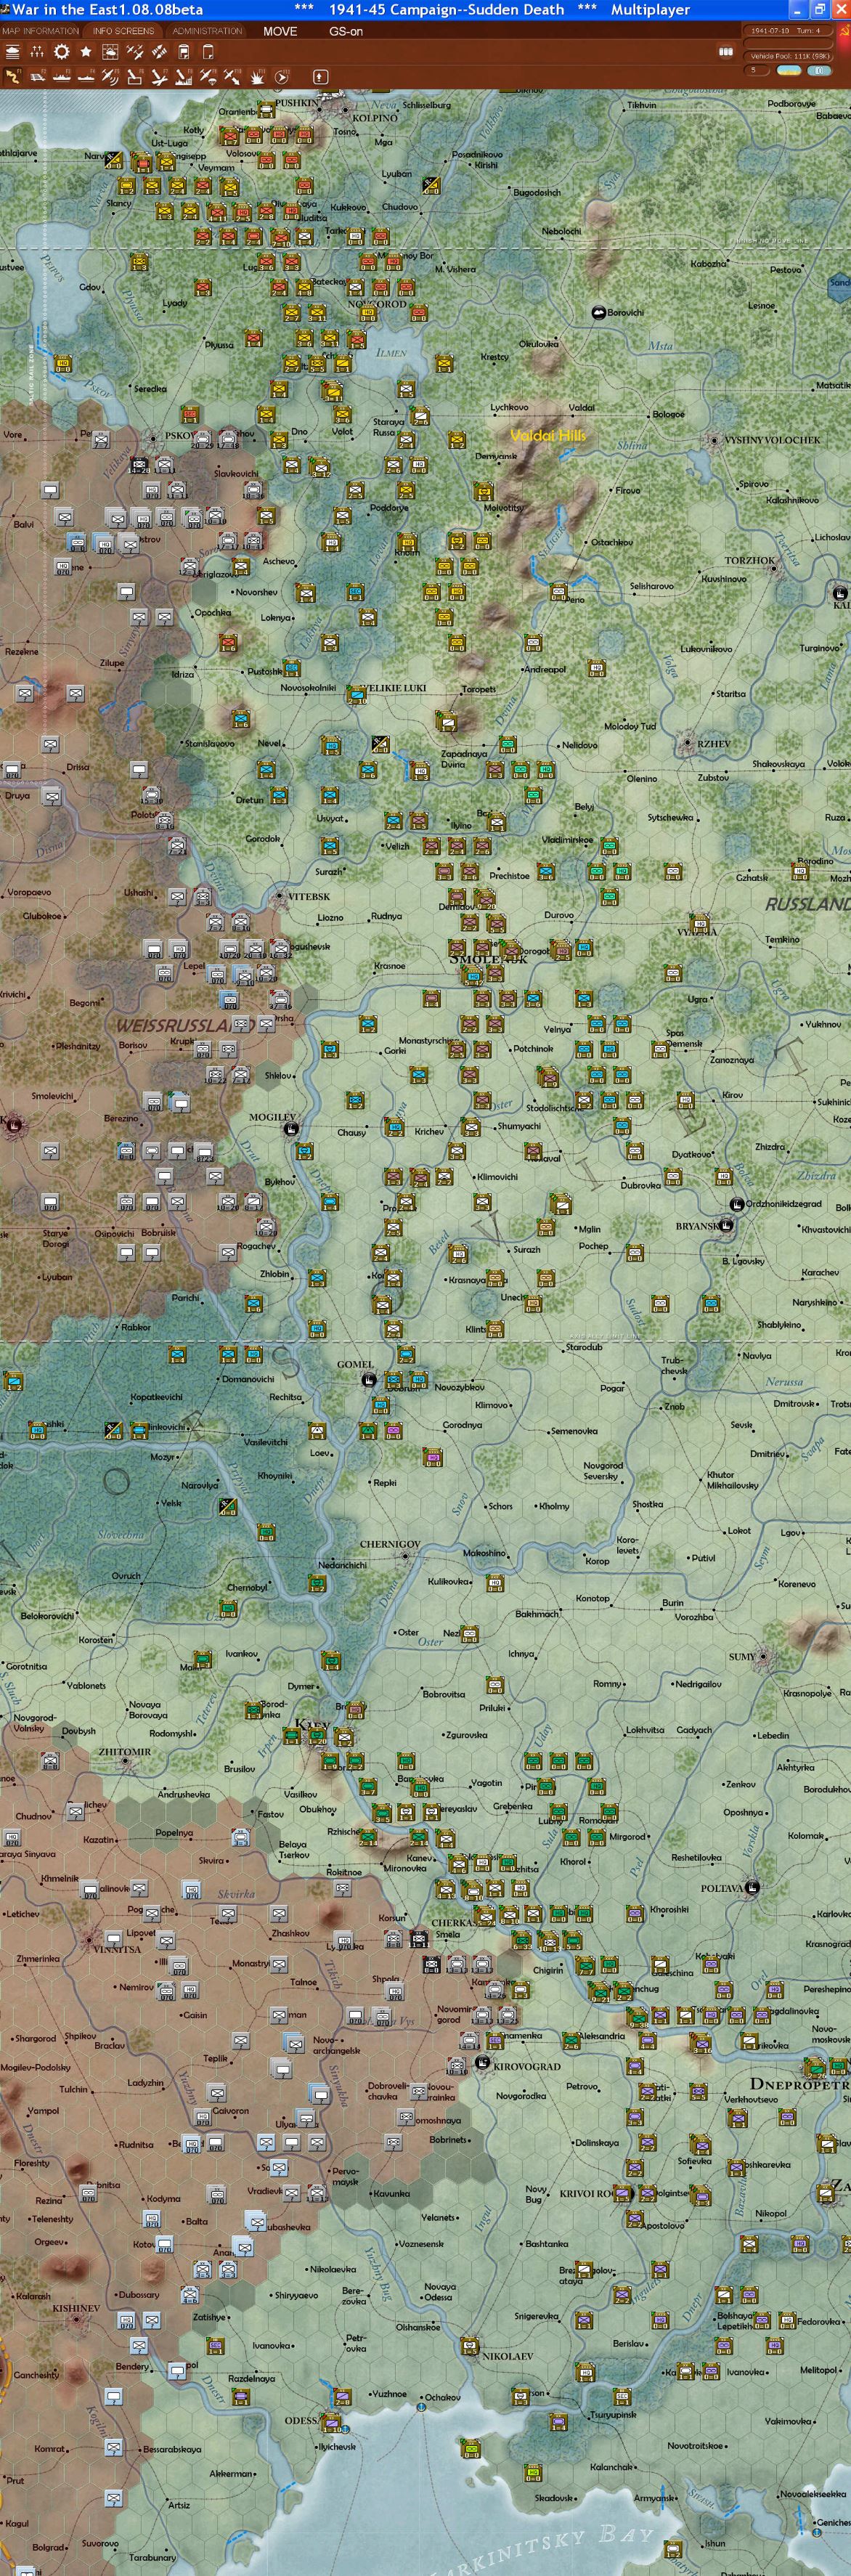Screen dimensions: 851x2576
Task: Click the factory icon at Poltava
Action: pyautogui.click(x=752, y=1888)
